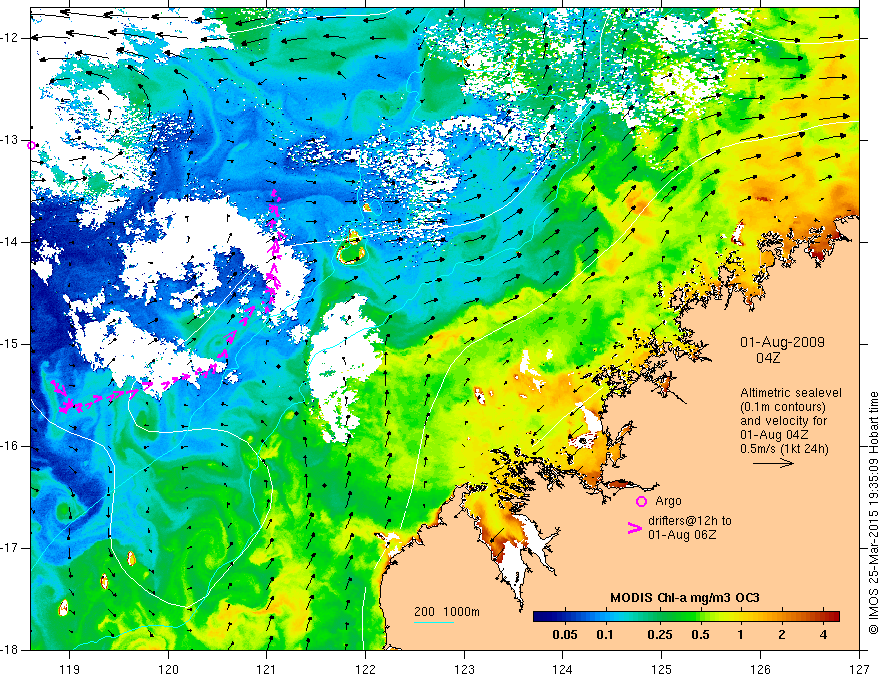Click the cyan 200m isobath legend line

pyautogui.click(x=434, y=622)
